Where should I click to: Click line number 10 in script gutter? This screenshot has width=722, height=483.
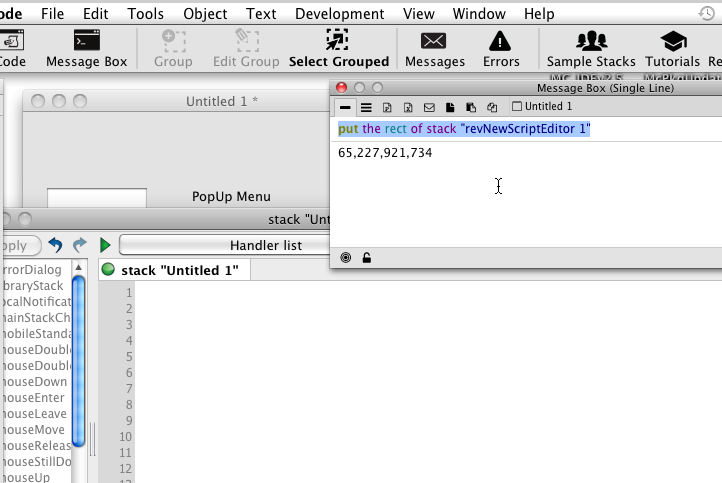pyautogui.click(x=126, y=436)
